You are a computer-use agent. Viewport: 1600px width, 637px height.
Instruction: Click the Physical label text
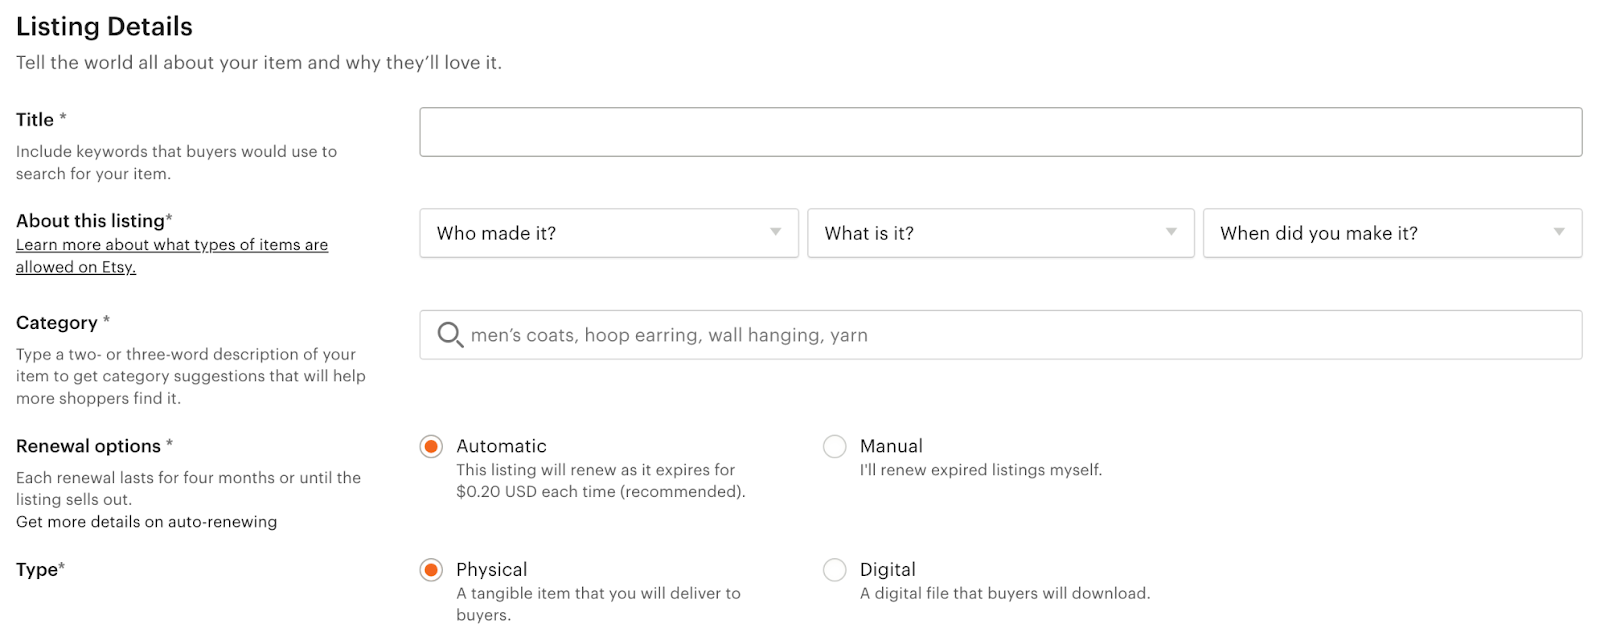(x=491, y=569)
